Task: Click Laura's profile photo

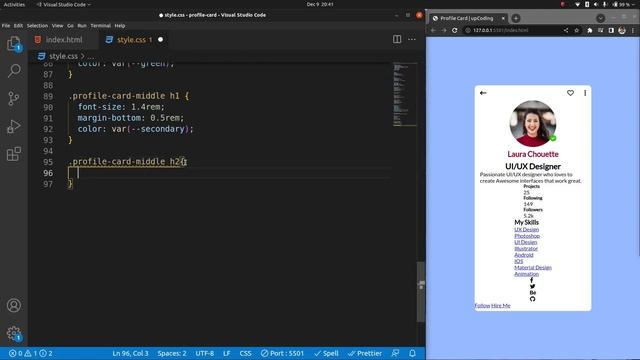Action: [533, 123]
